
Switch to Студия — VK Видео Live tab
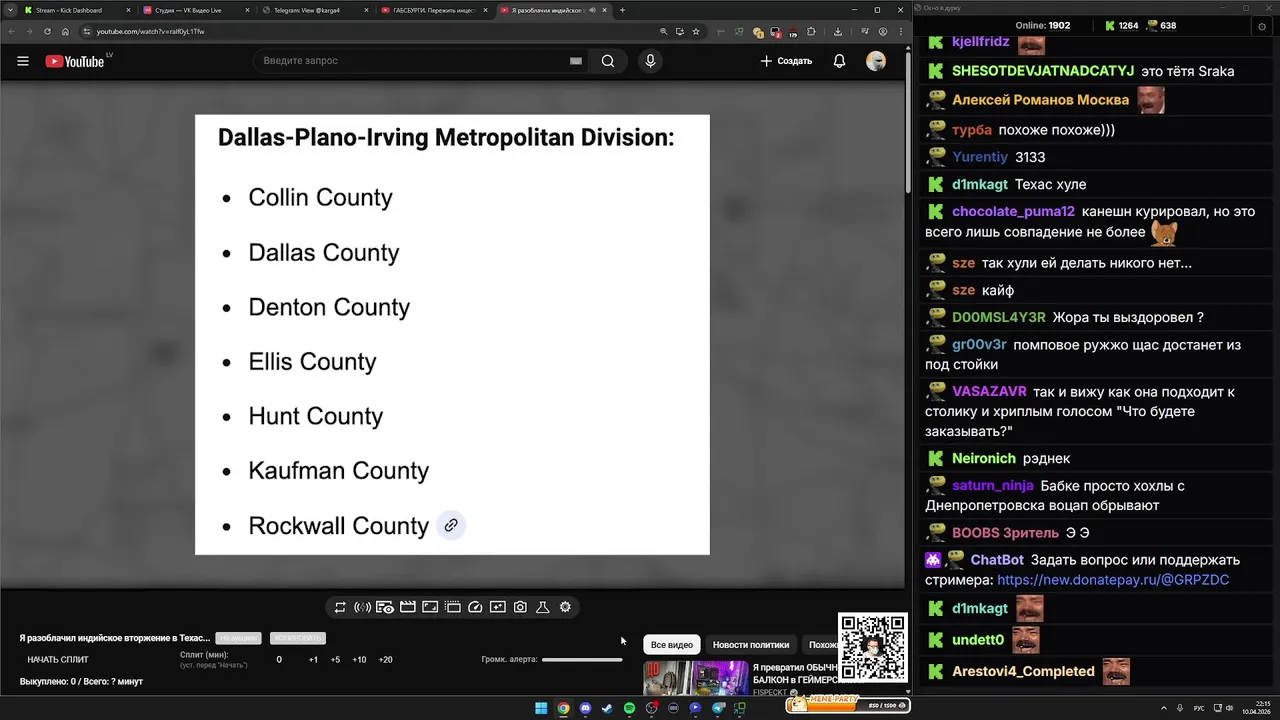click(195, 10)
